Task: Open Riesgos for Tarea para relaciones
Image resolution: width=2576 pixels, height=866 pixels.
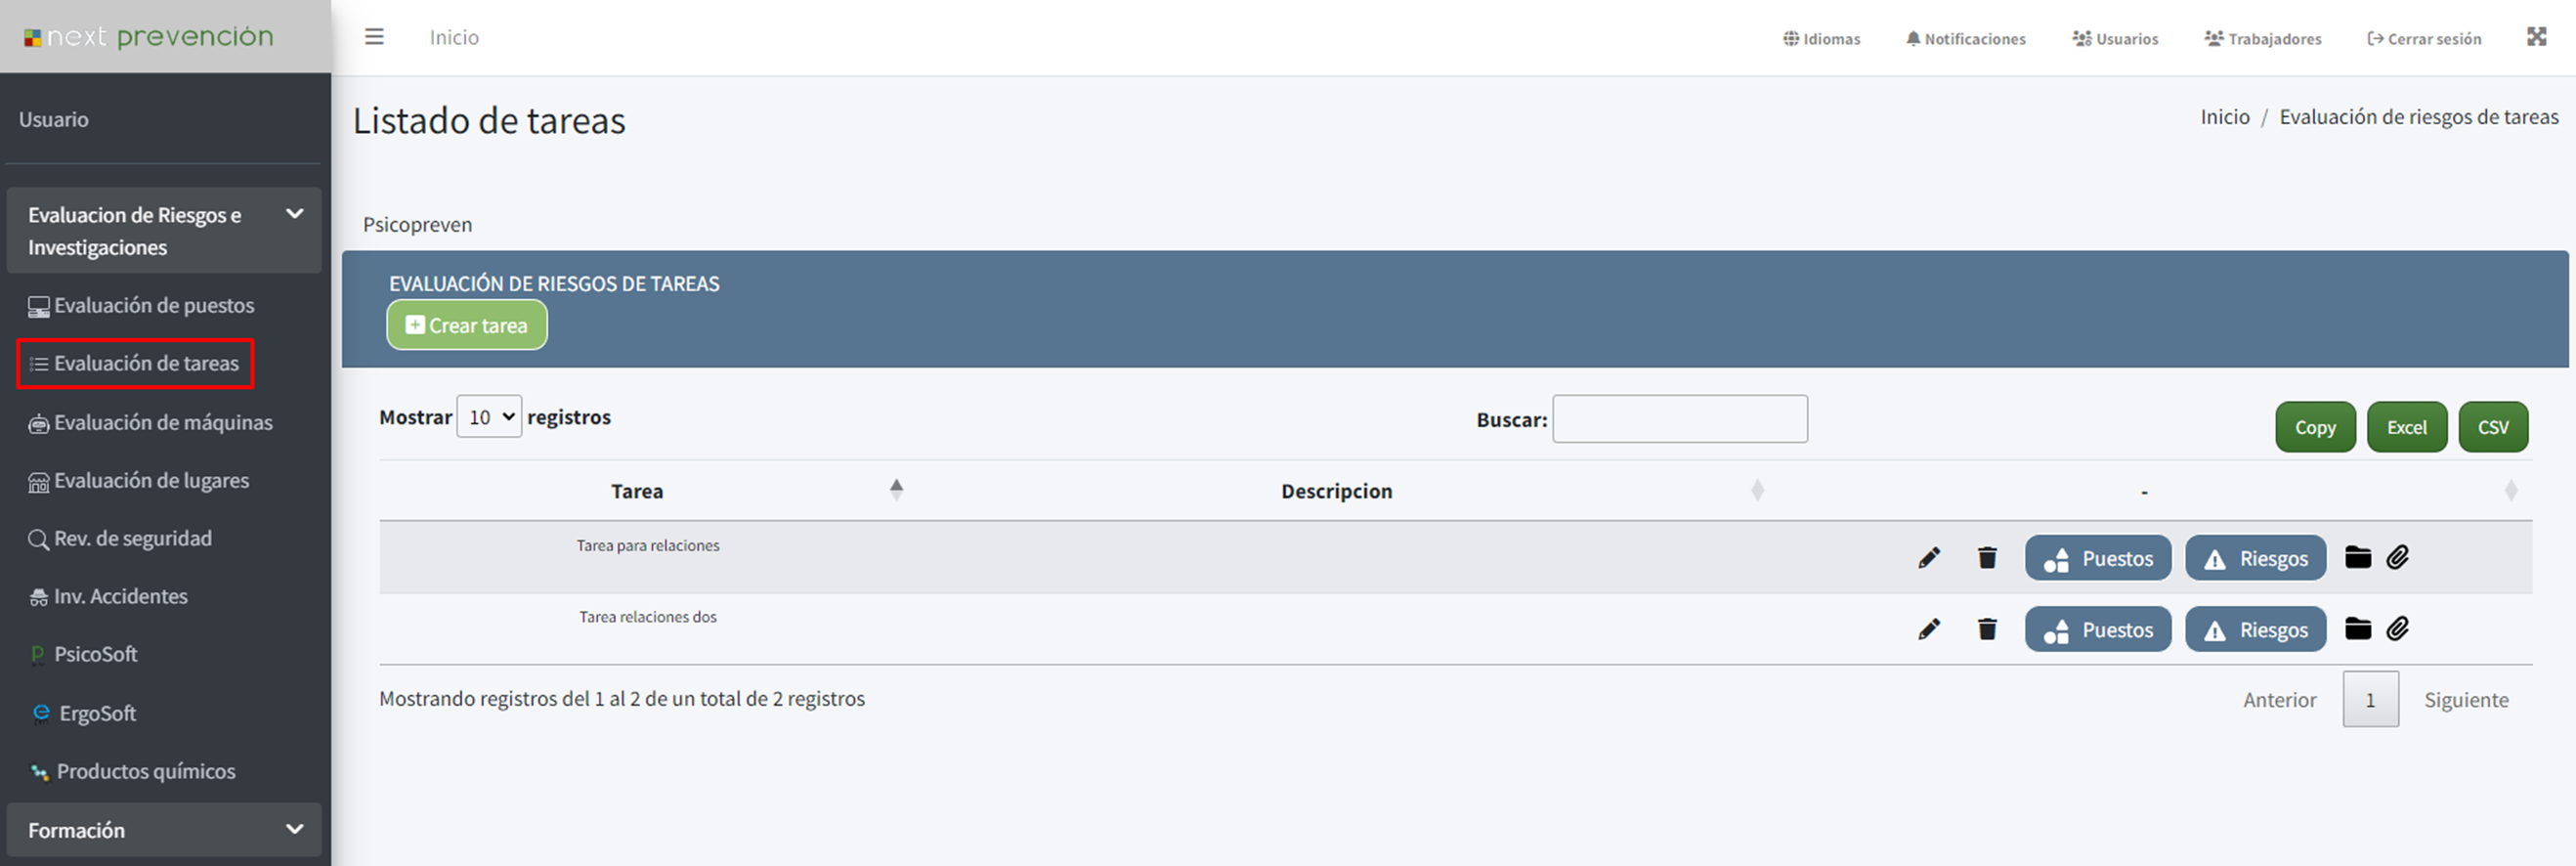Action: tap(2256, 558)
